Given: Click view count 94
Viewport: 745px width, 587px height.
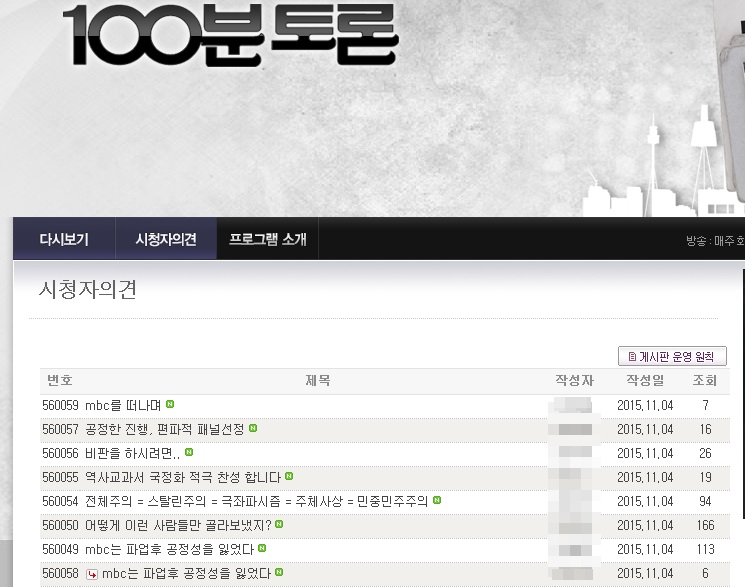Looking at the screenshot, I should pos(705,501).
